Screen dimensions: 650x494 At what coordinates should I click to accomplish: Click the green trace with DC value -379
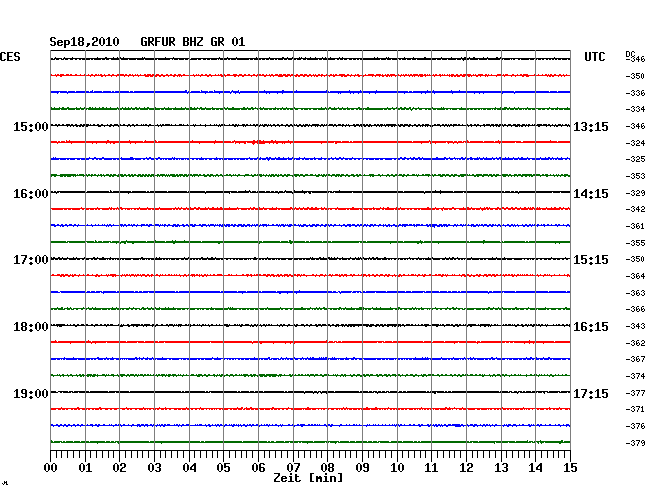click(310, 442)
